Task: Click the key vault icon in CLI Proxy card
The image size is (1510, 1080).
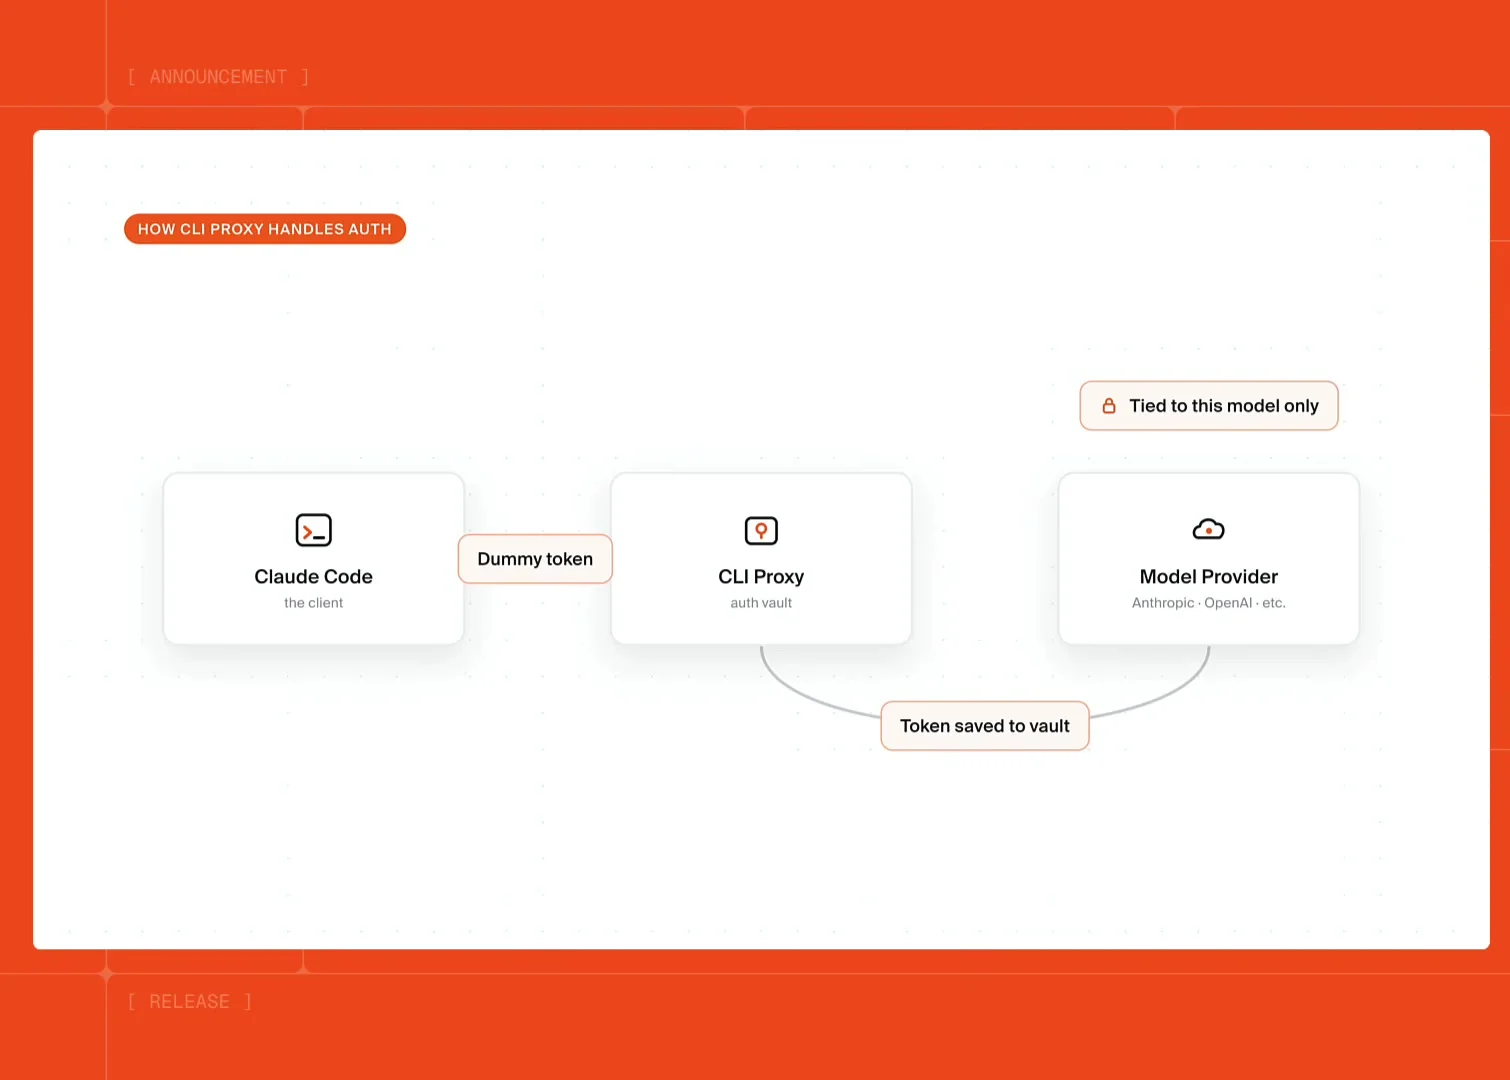Action: click(x=761, y=530)
